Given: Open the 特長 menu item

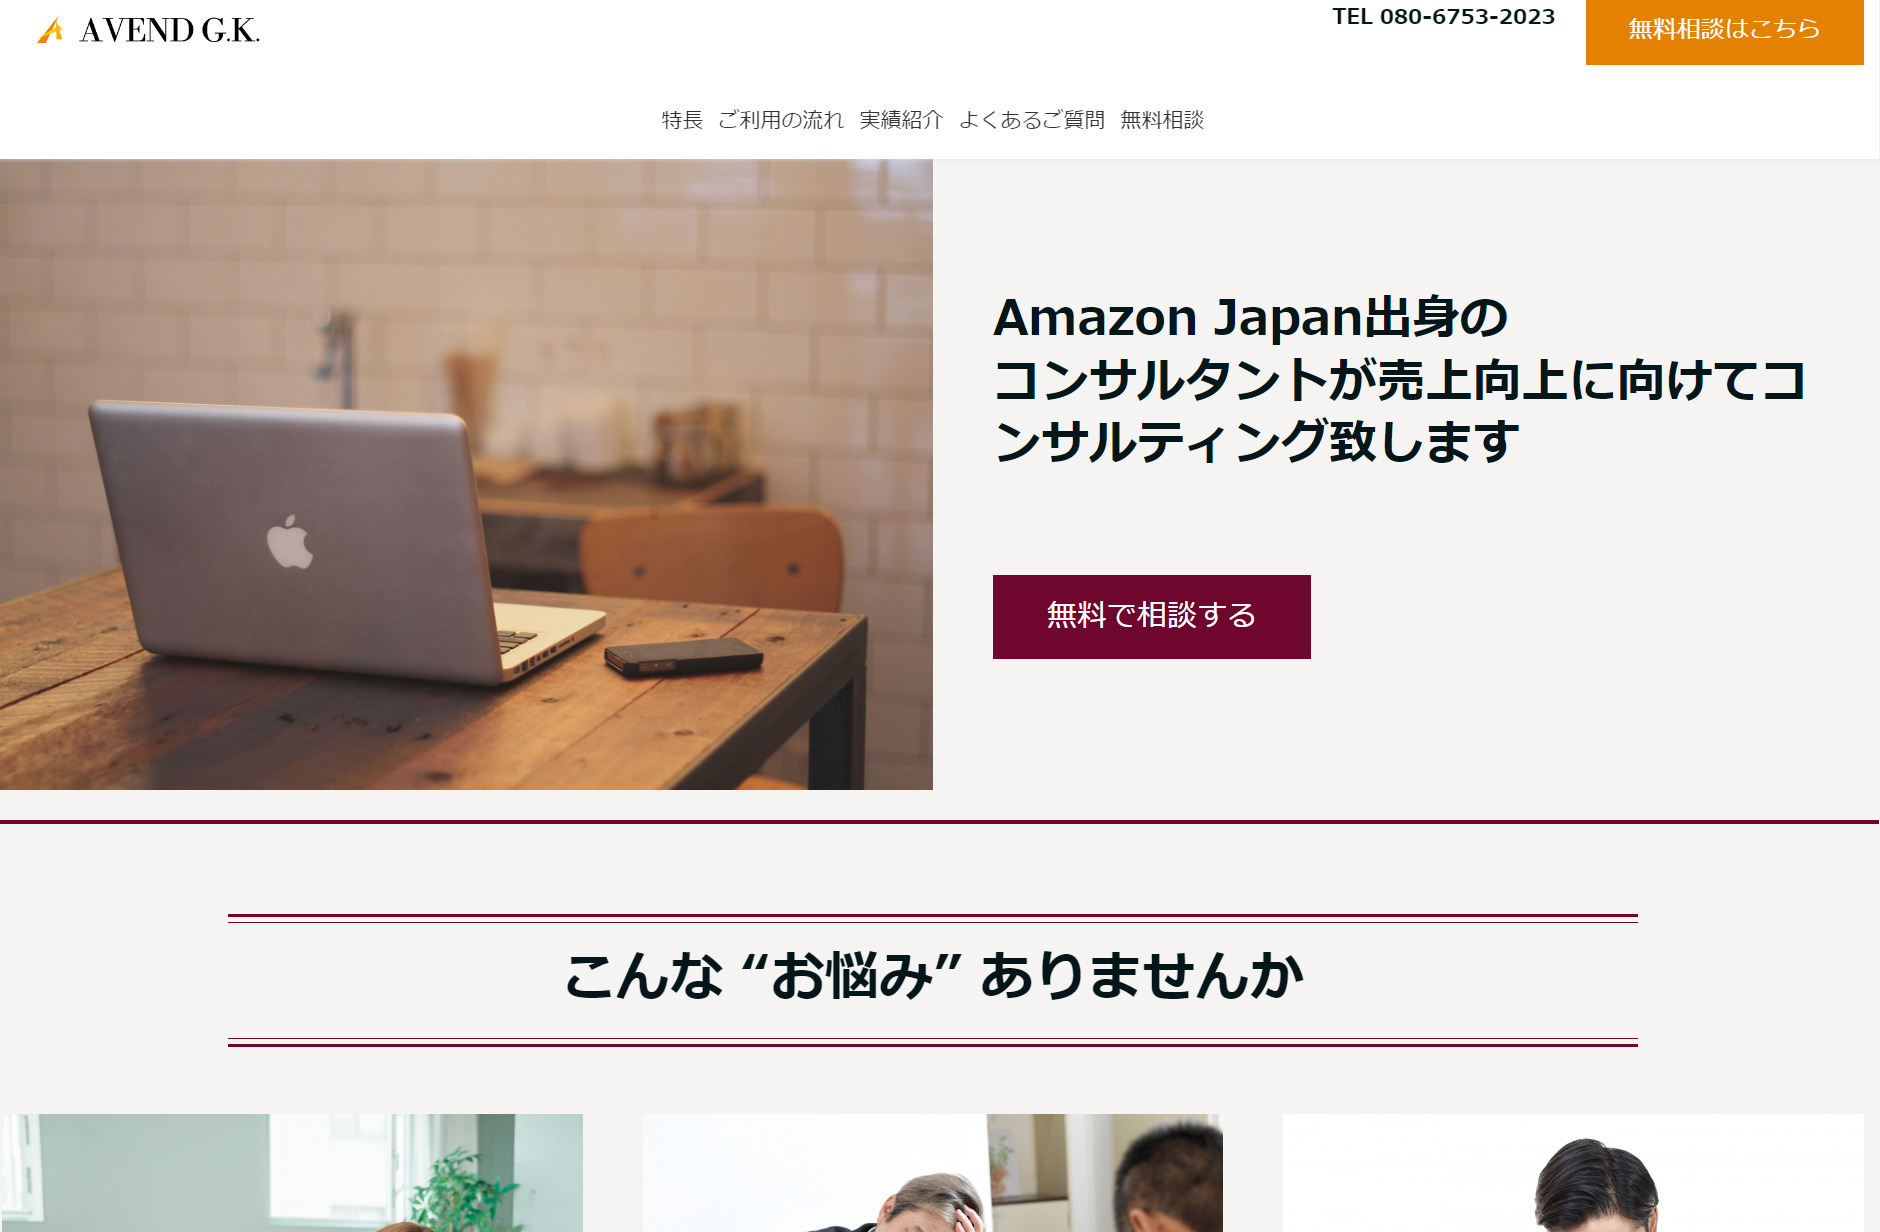Looking at the screenshot, I should point(682,120).
